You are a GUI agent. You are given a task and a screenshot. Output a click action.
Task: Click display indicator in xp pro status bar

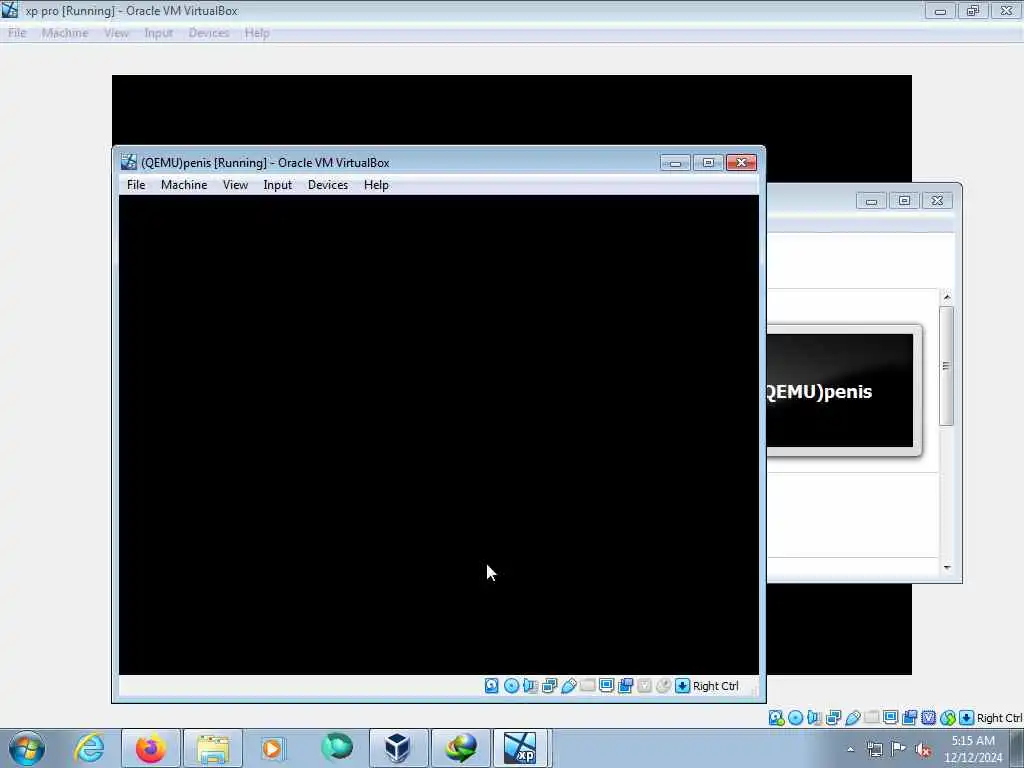click(890, 718)
